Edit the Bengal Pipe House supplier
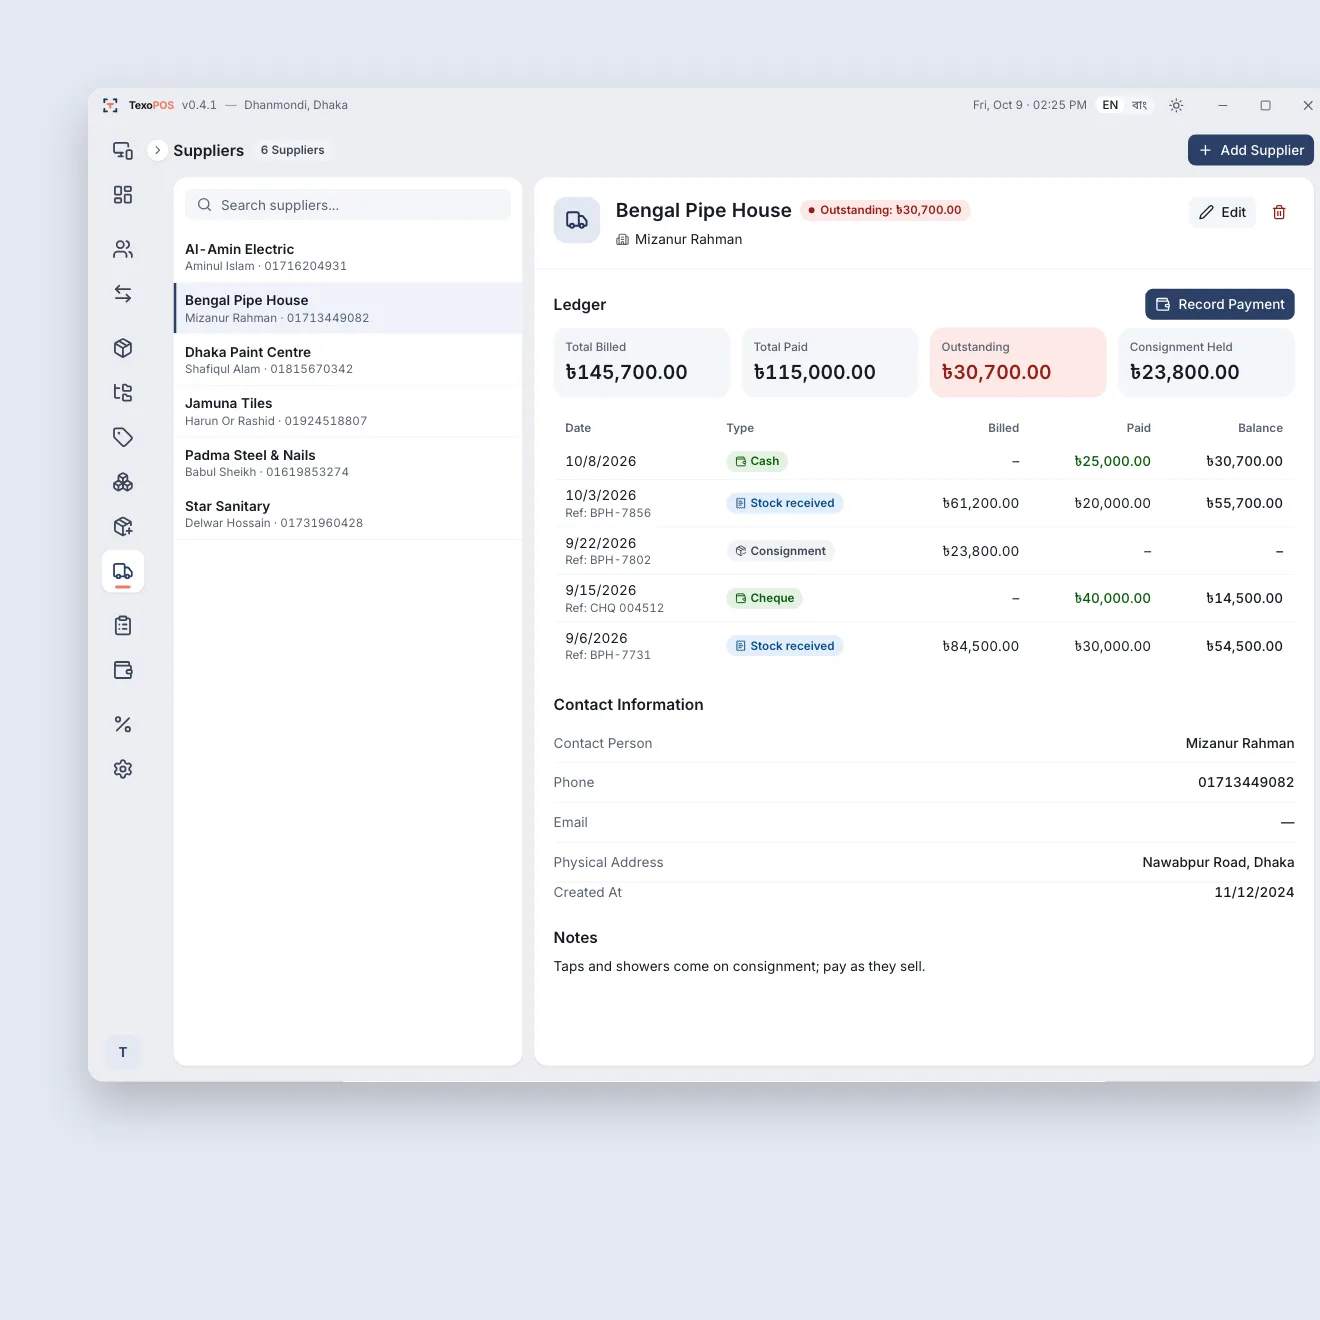 click(x=1222, y=212)
